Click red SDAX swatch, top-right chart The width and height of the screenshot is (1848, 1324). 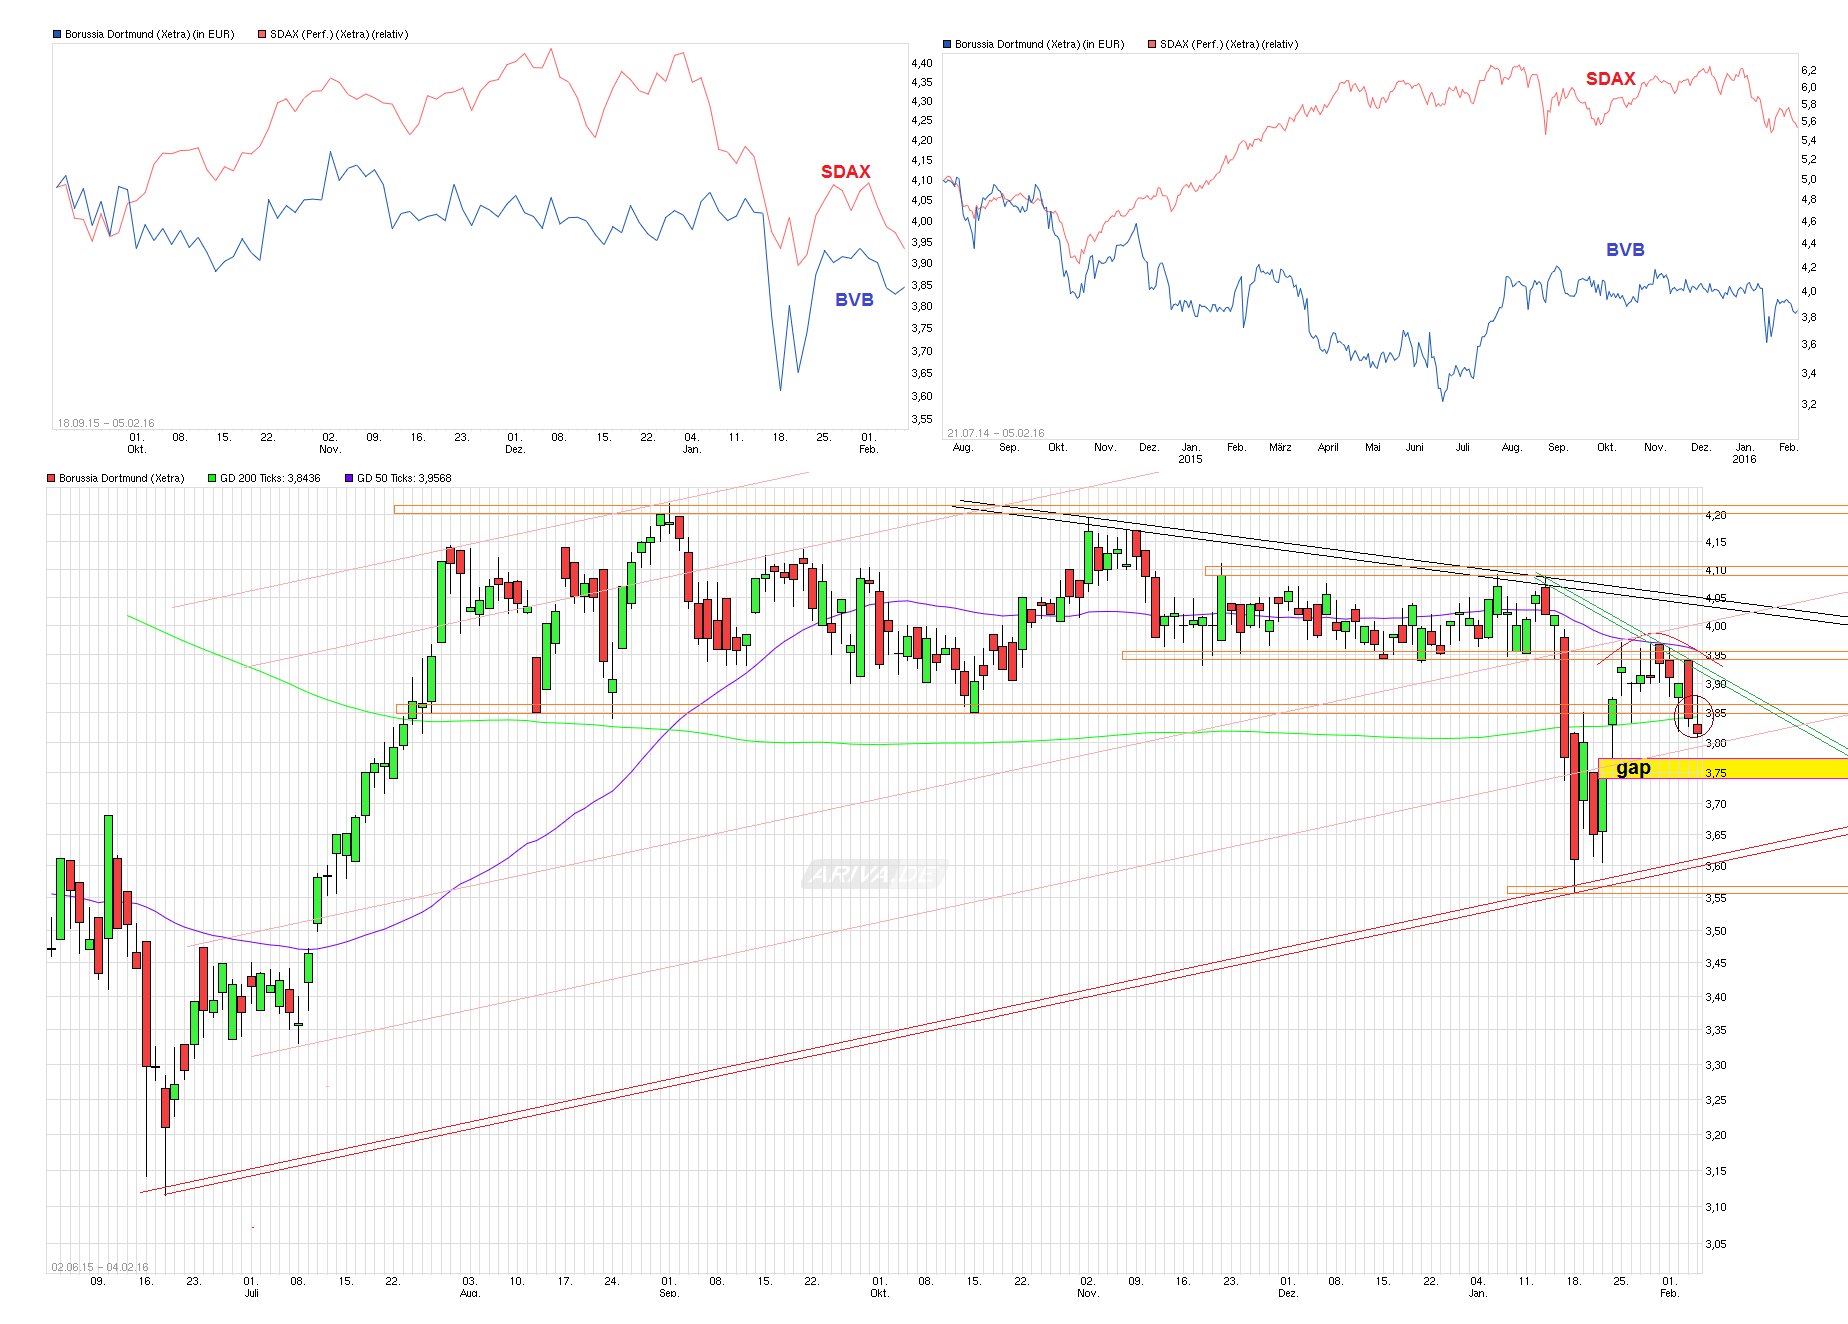pyautogui.click(x=1152, y=44)
